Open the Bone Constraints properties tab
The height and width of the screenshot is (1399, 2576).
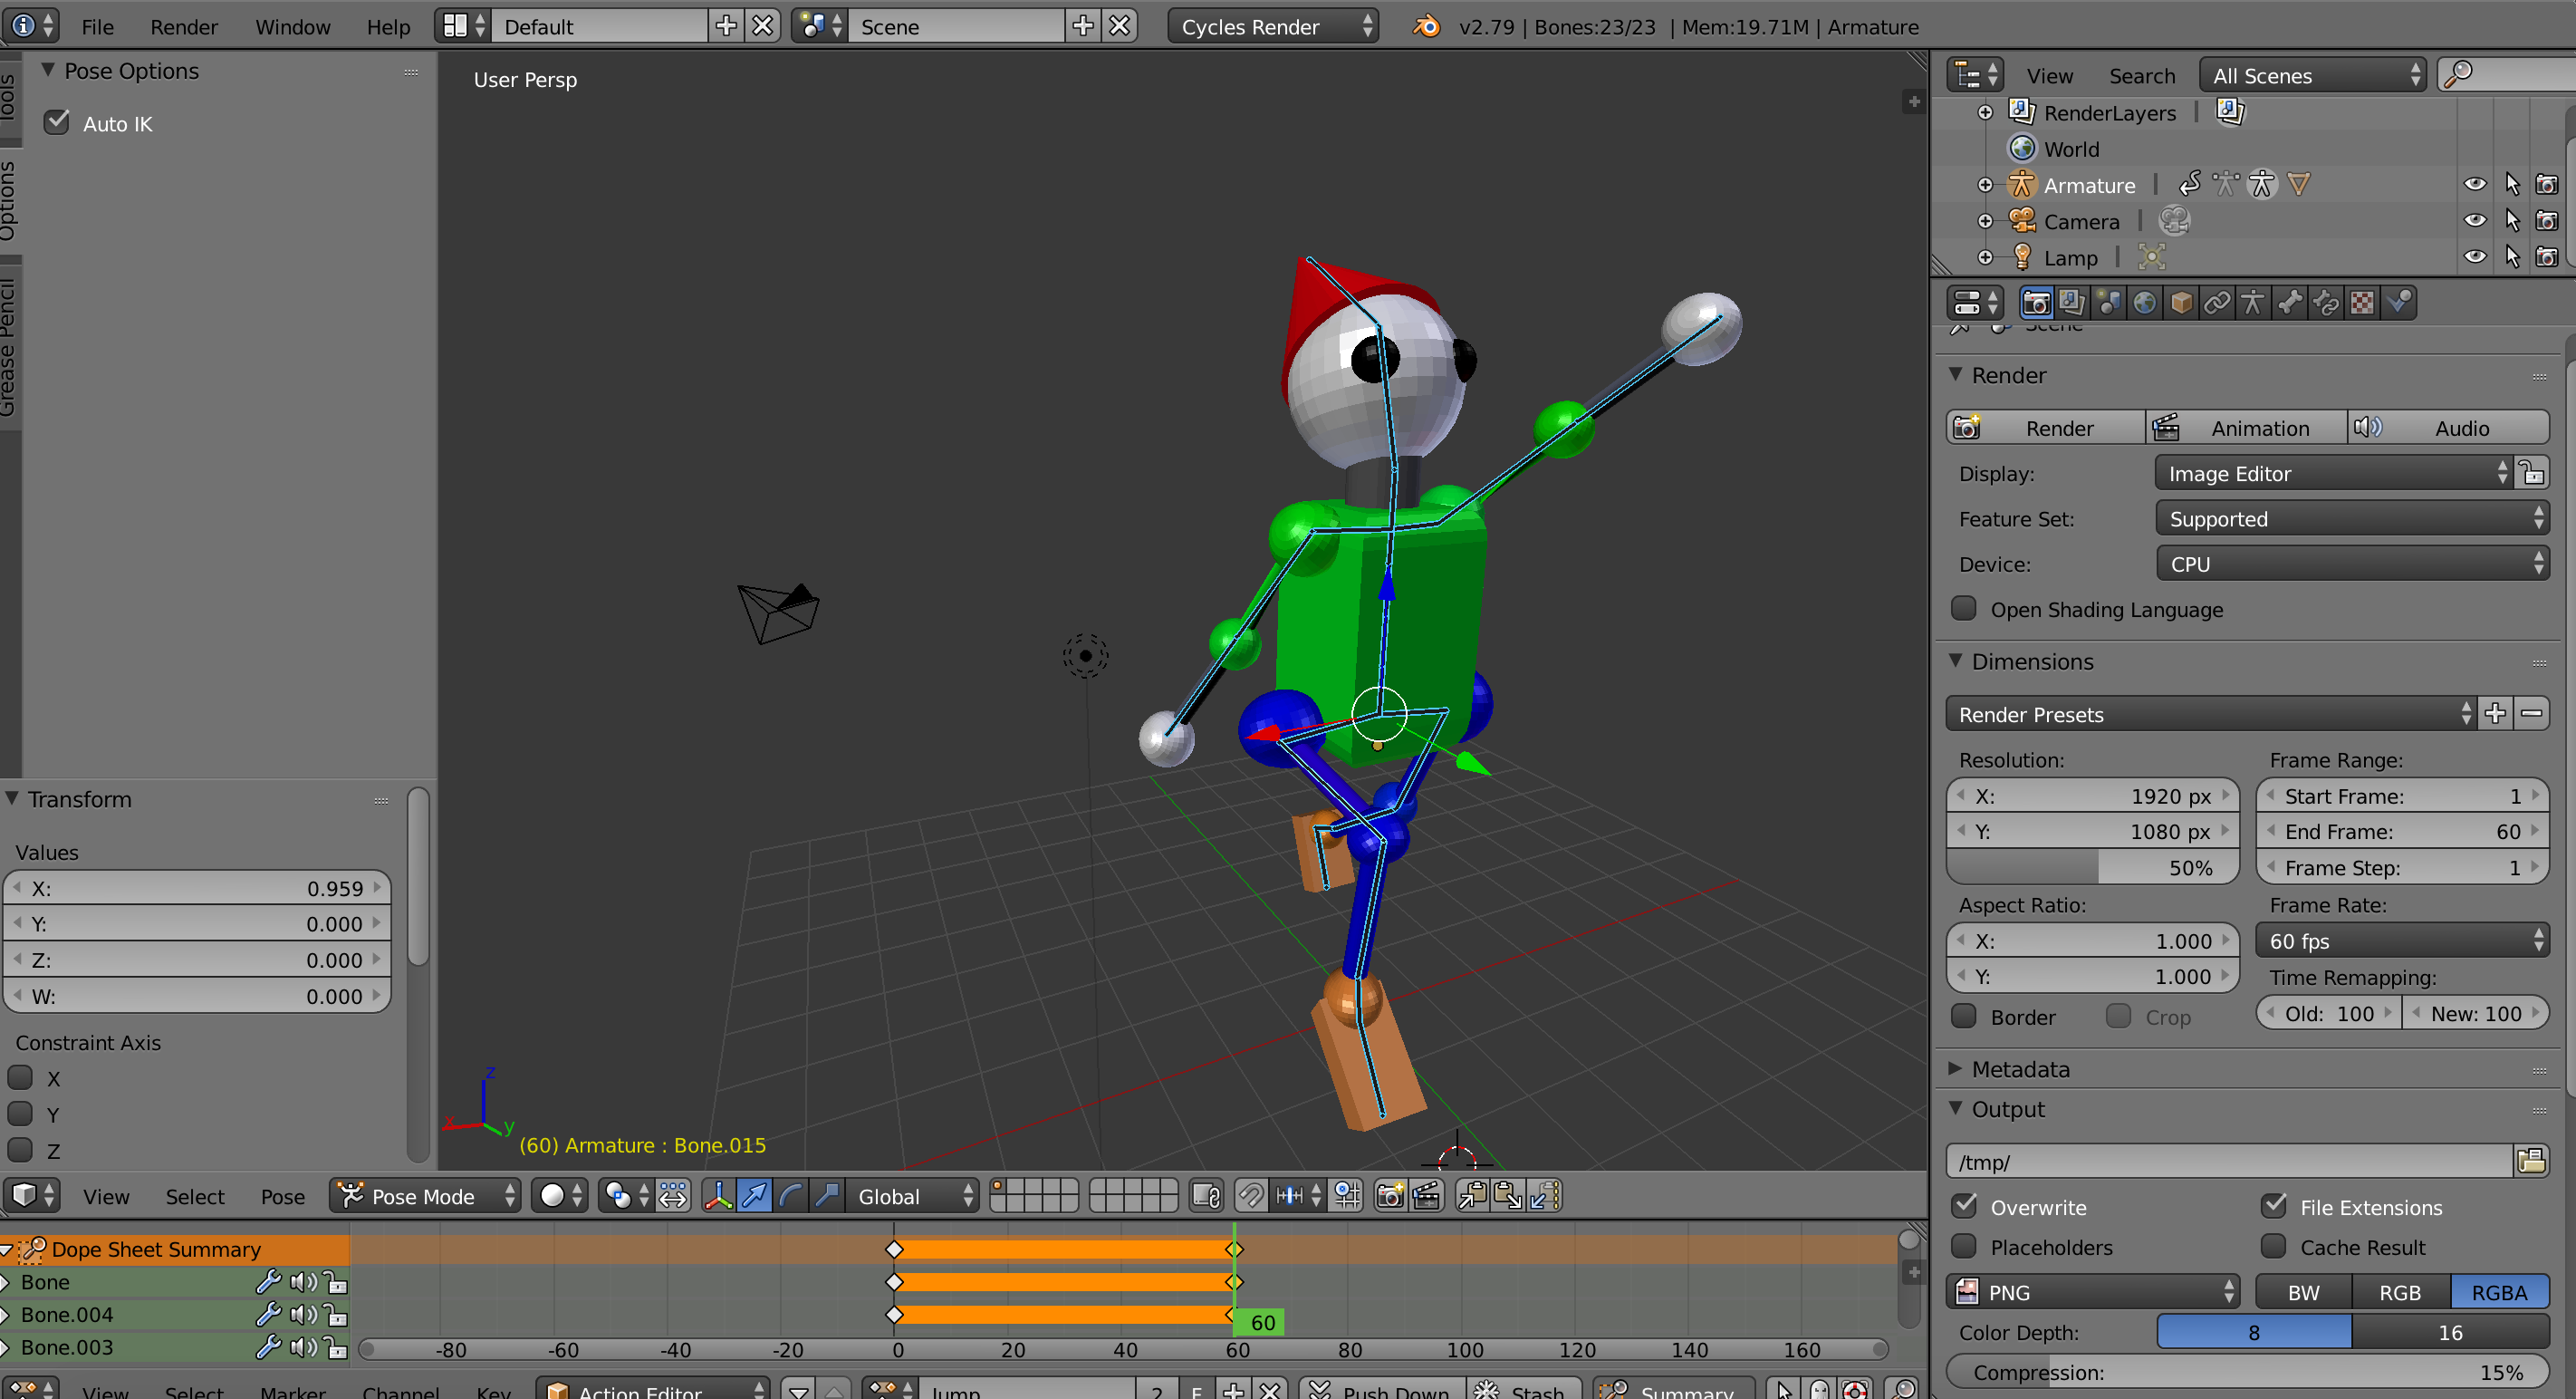2326,302
